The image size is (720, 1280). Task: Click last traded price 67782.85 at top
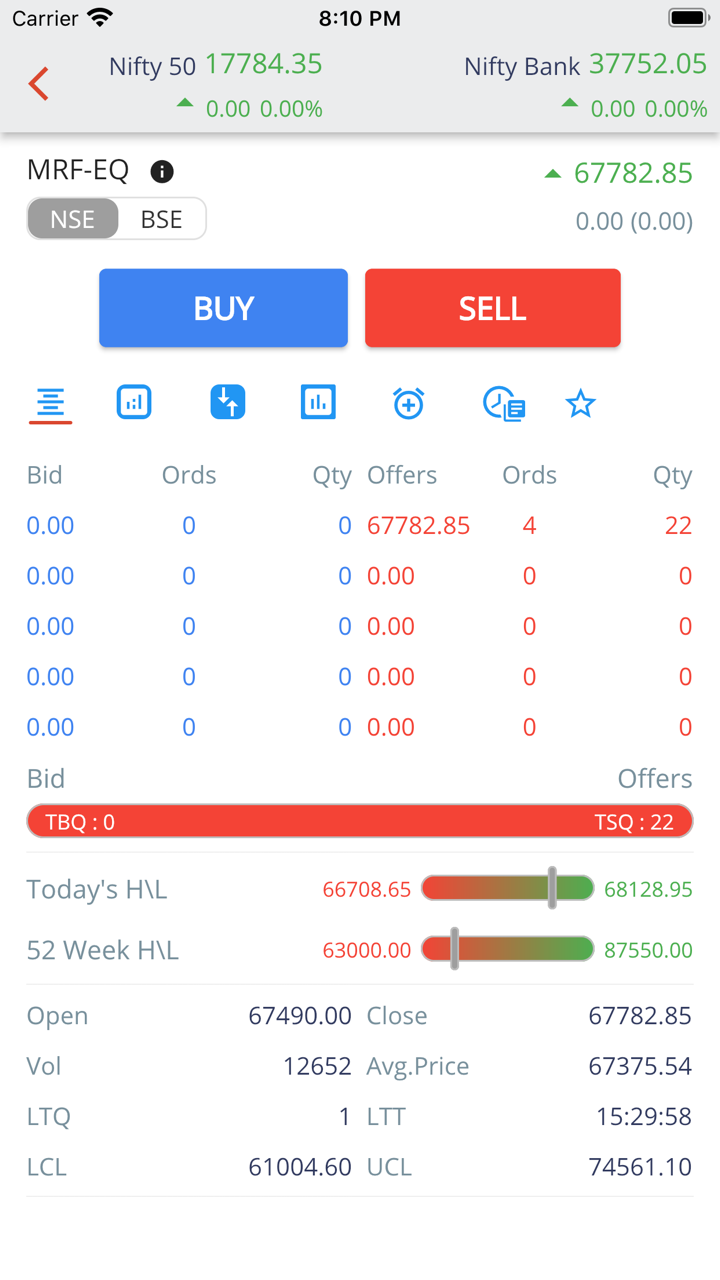coord(633,173)
